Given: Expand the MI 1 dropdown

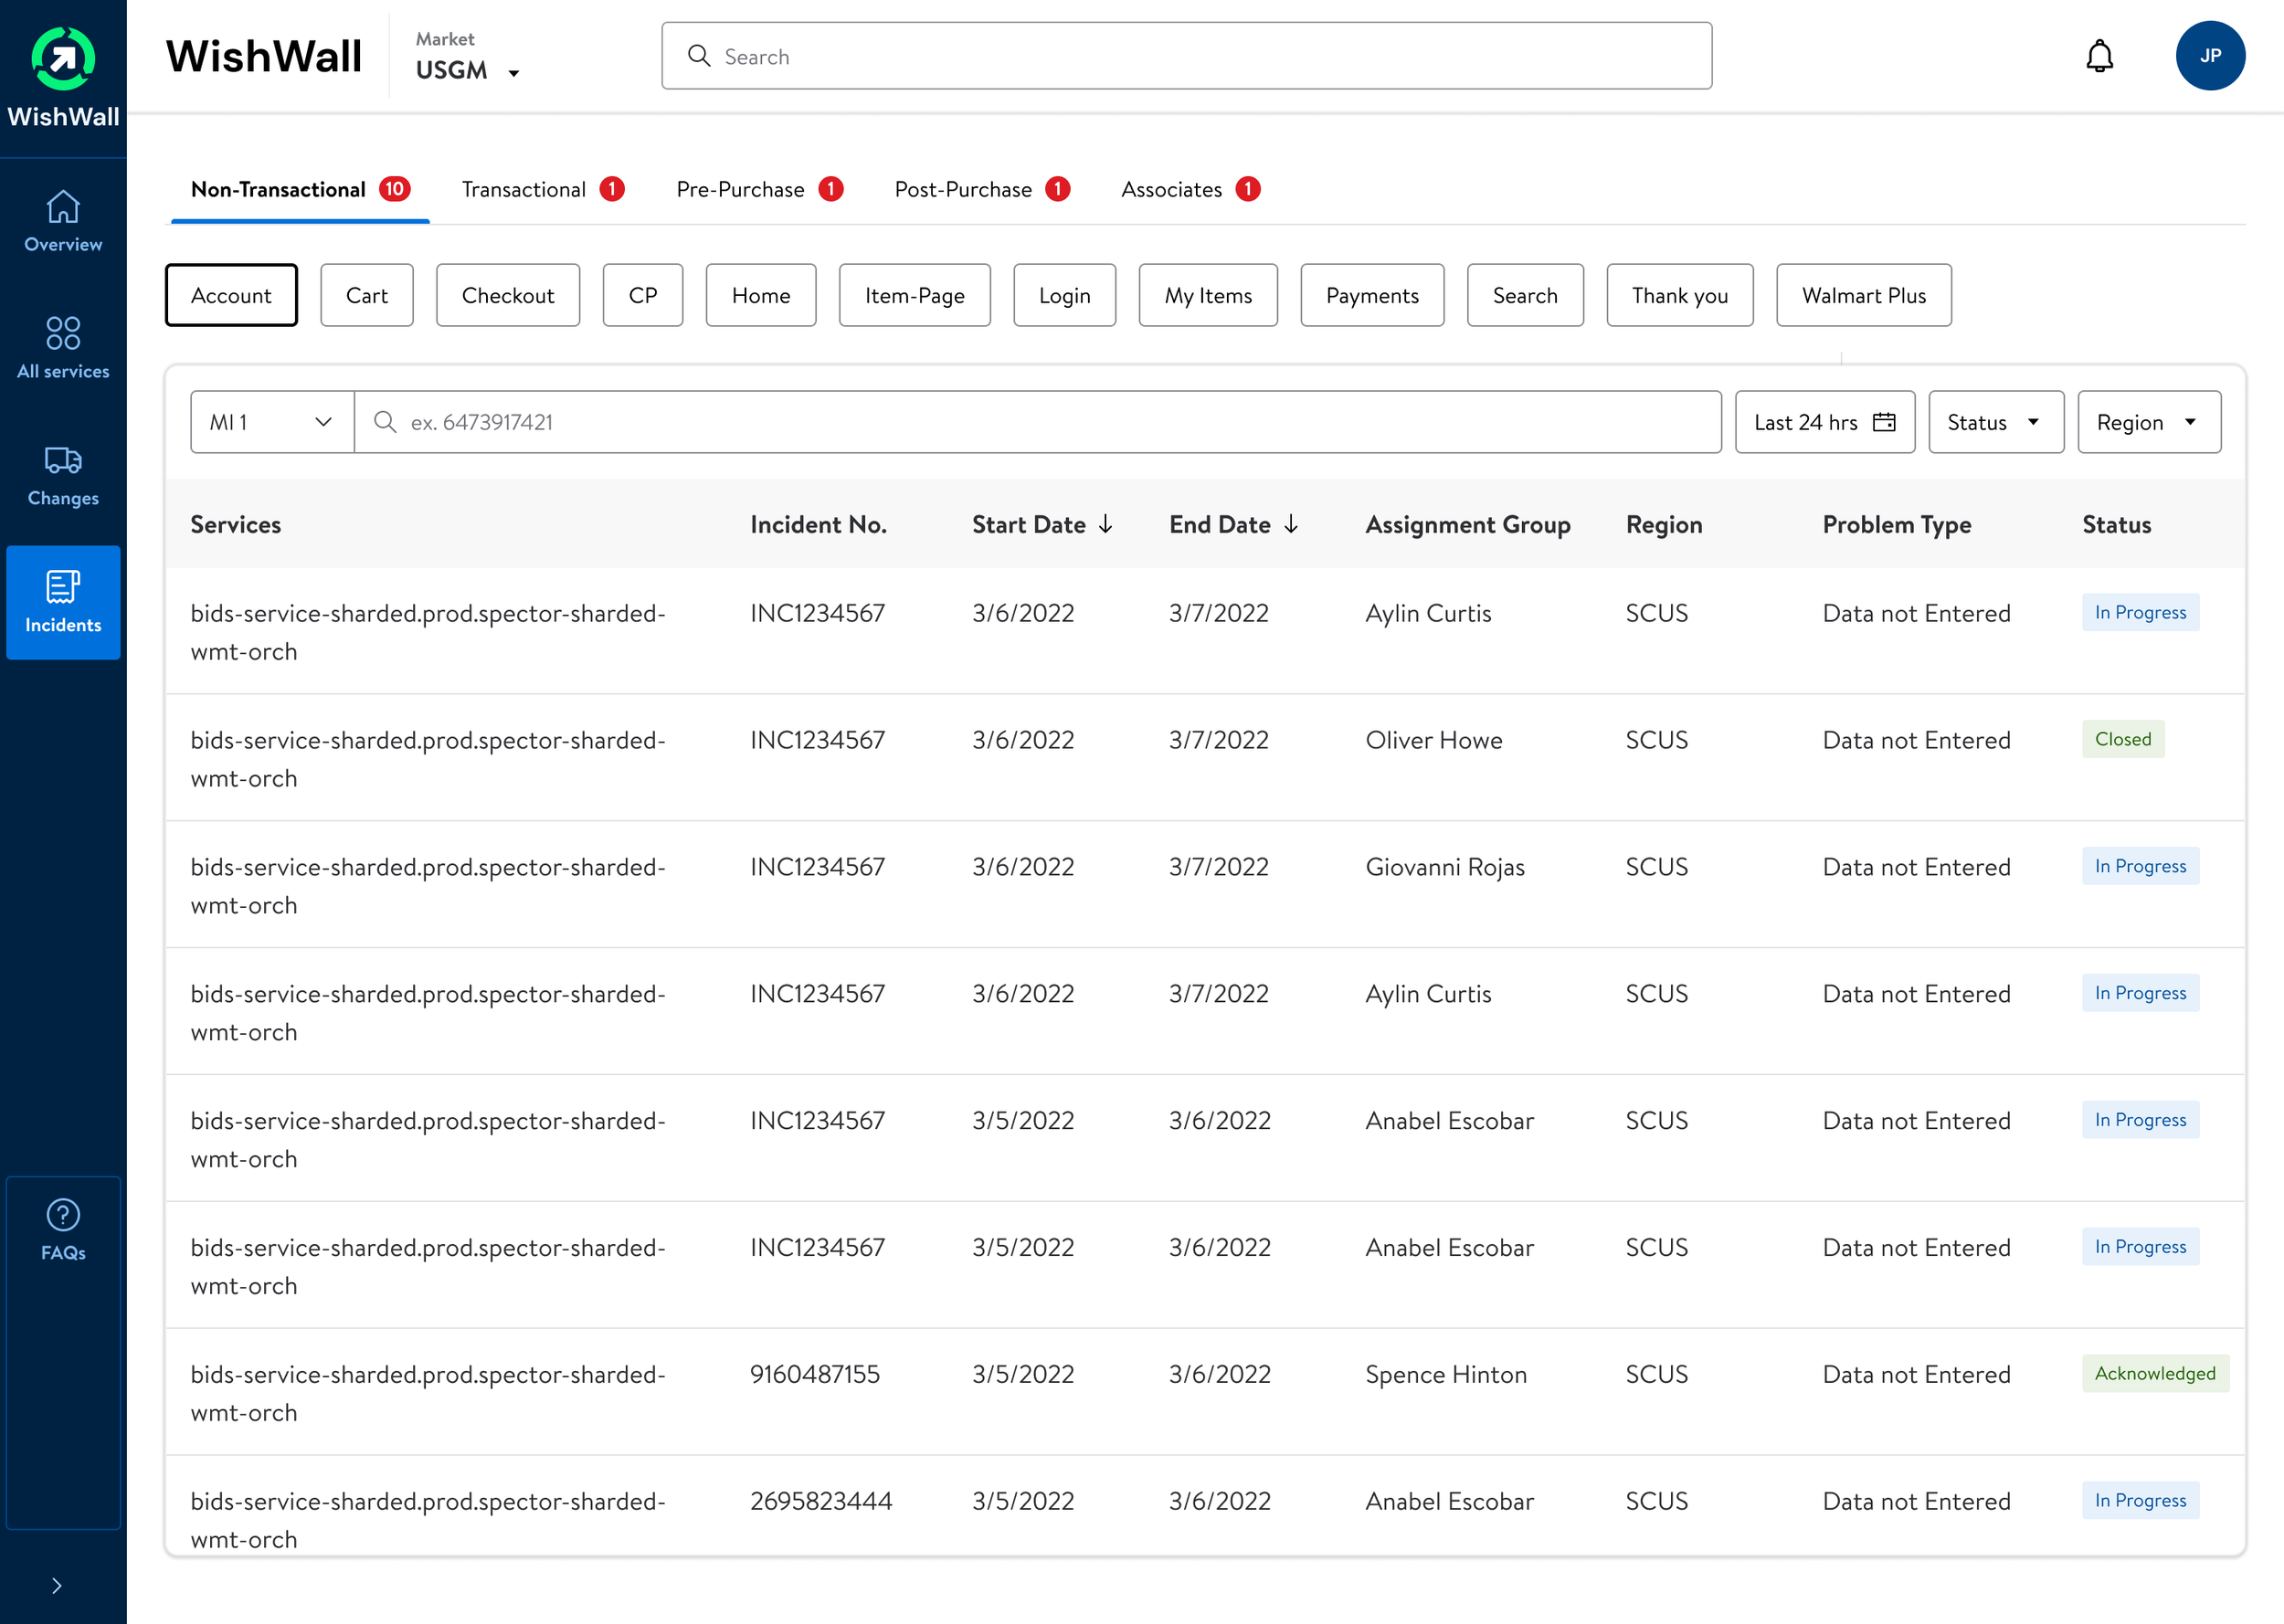Looking at the screenshot, I should click(x=271, y=422).
